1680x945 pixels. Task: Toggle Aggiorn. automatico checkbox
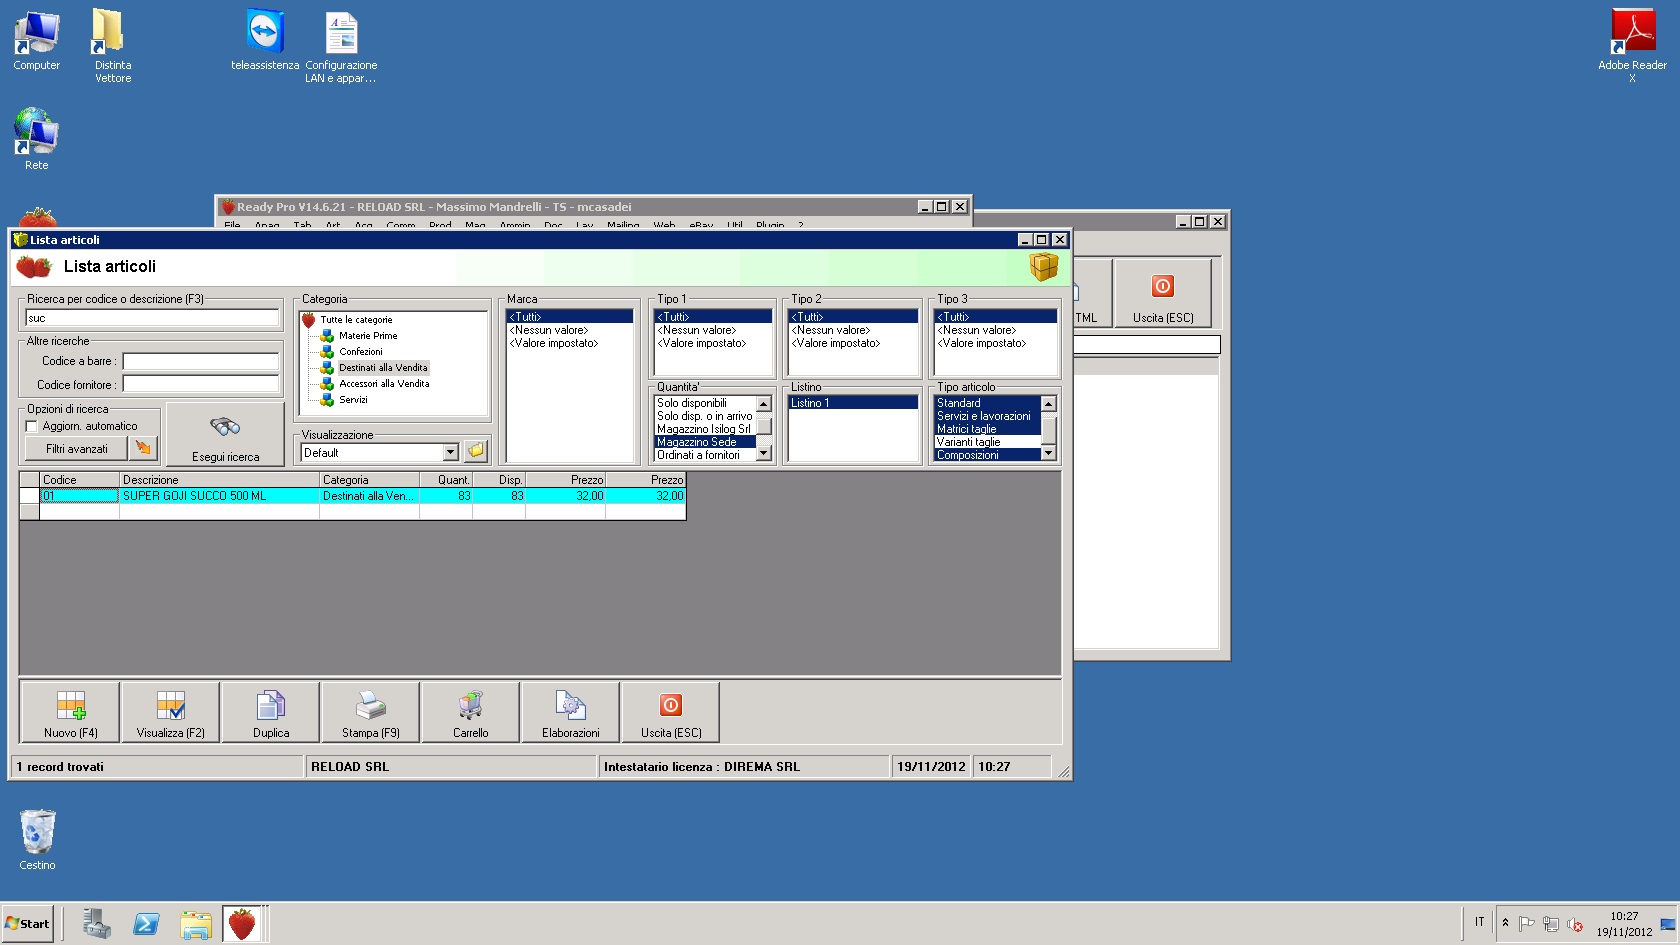coord(32,426)
